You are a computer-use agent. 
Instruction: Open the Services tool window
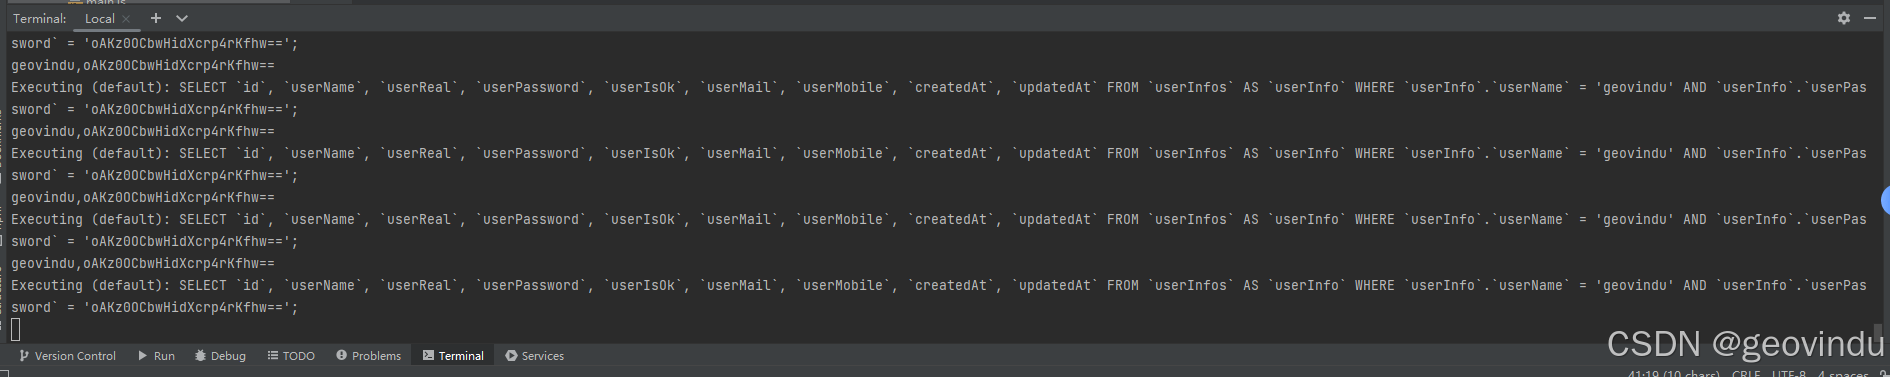click(535, 356)
